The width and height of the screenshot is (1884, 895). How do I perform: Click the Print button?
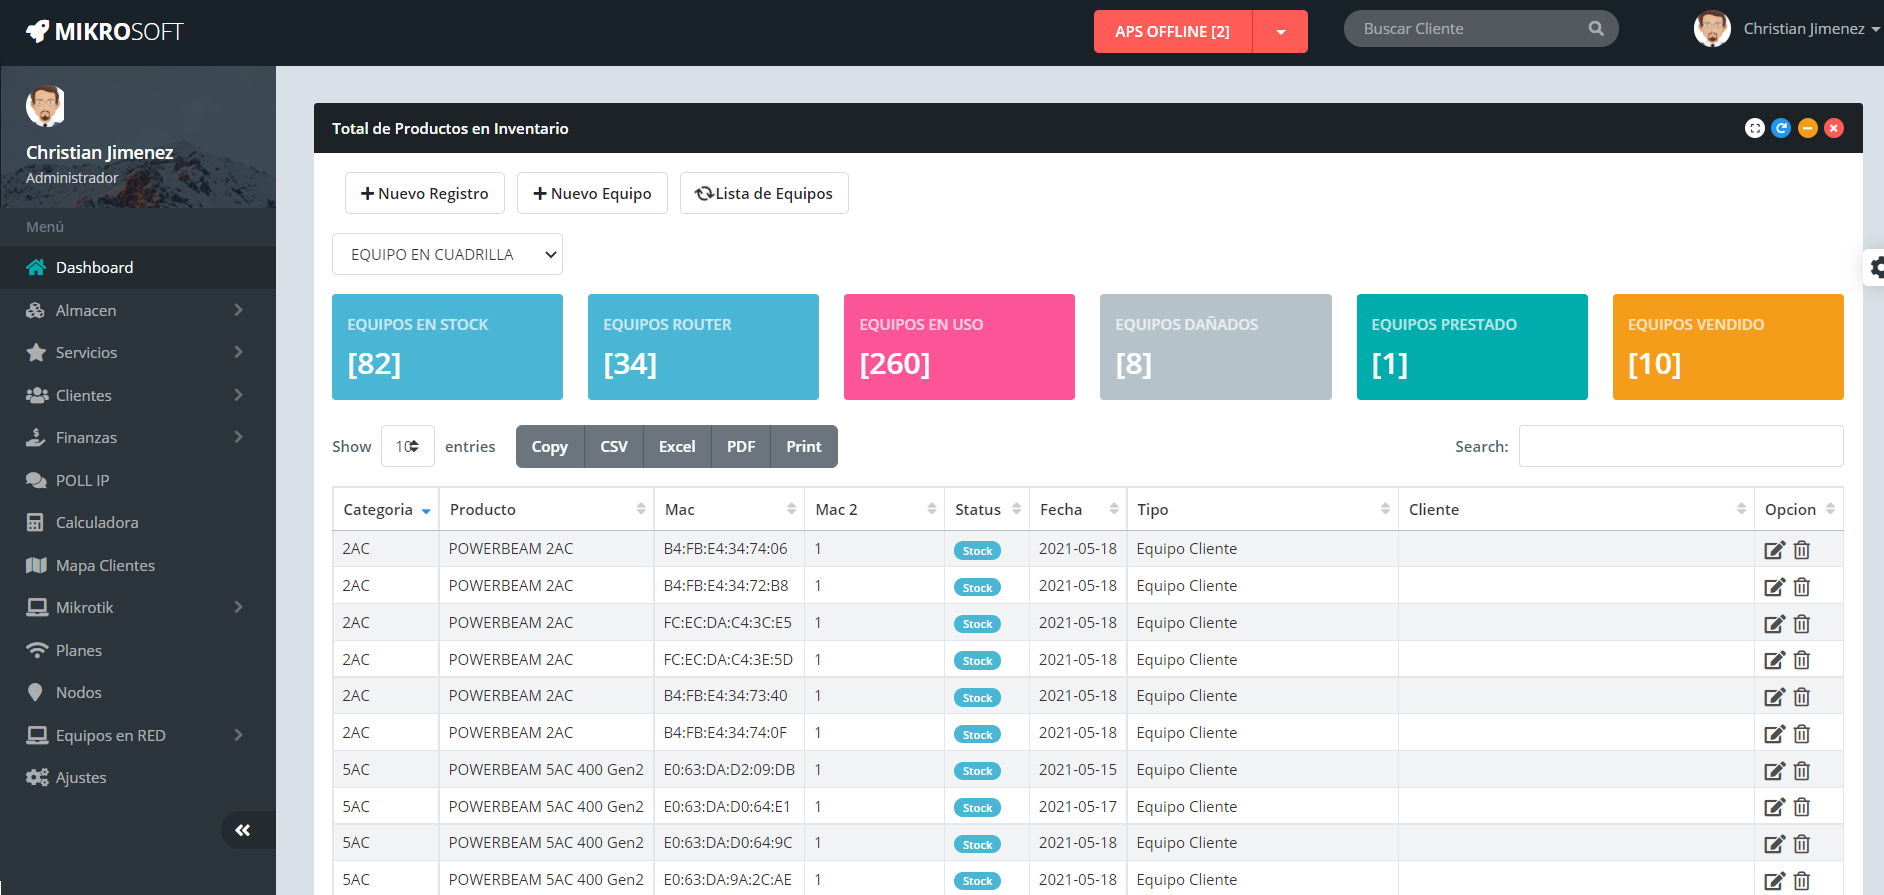pyautogui.click(x=804, y=446)
